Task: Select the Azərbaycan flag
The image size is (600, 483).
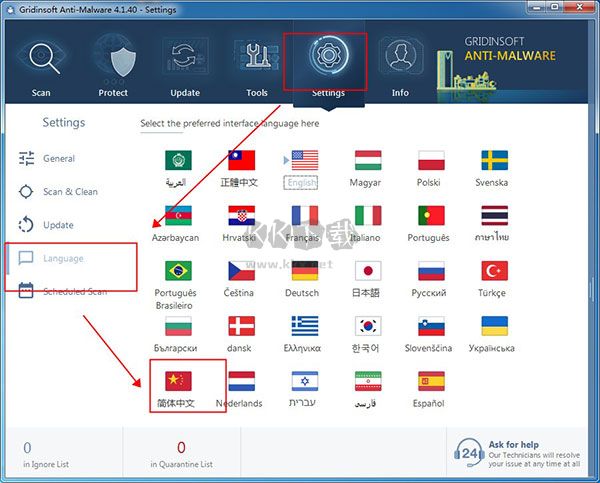Action: (x=178, y=215)
